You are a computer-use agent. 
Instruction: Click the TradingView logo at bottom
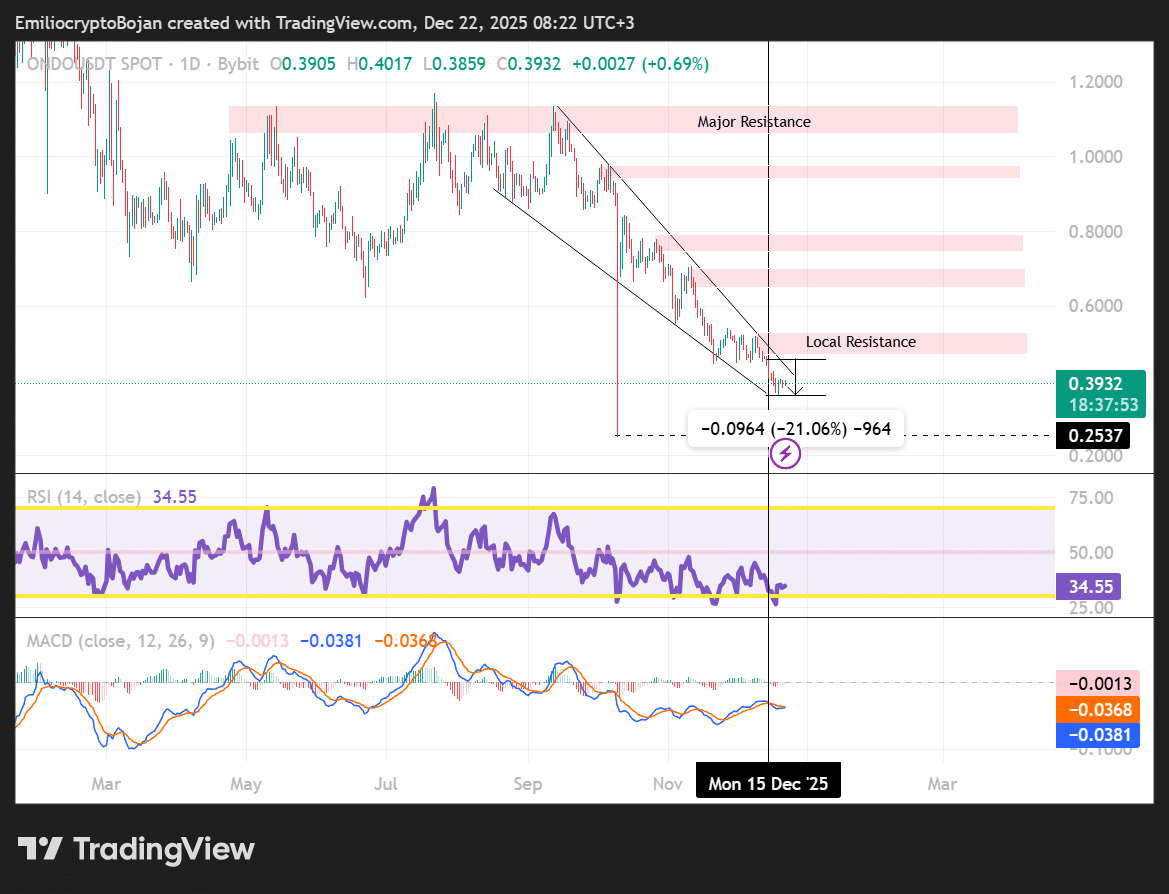[136, 849]
